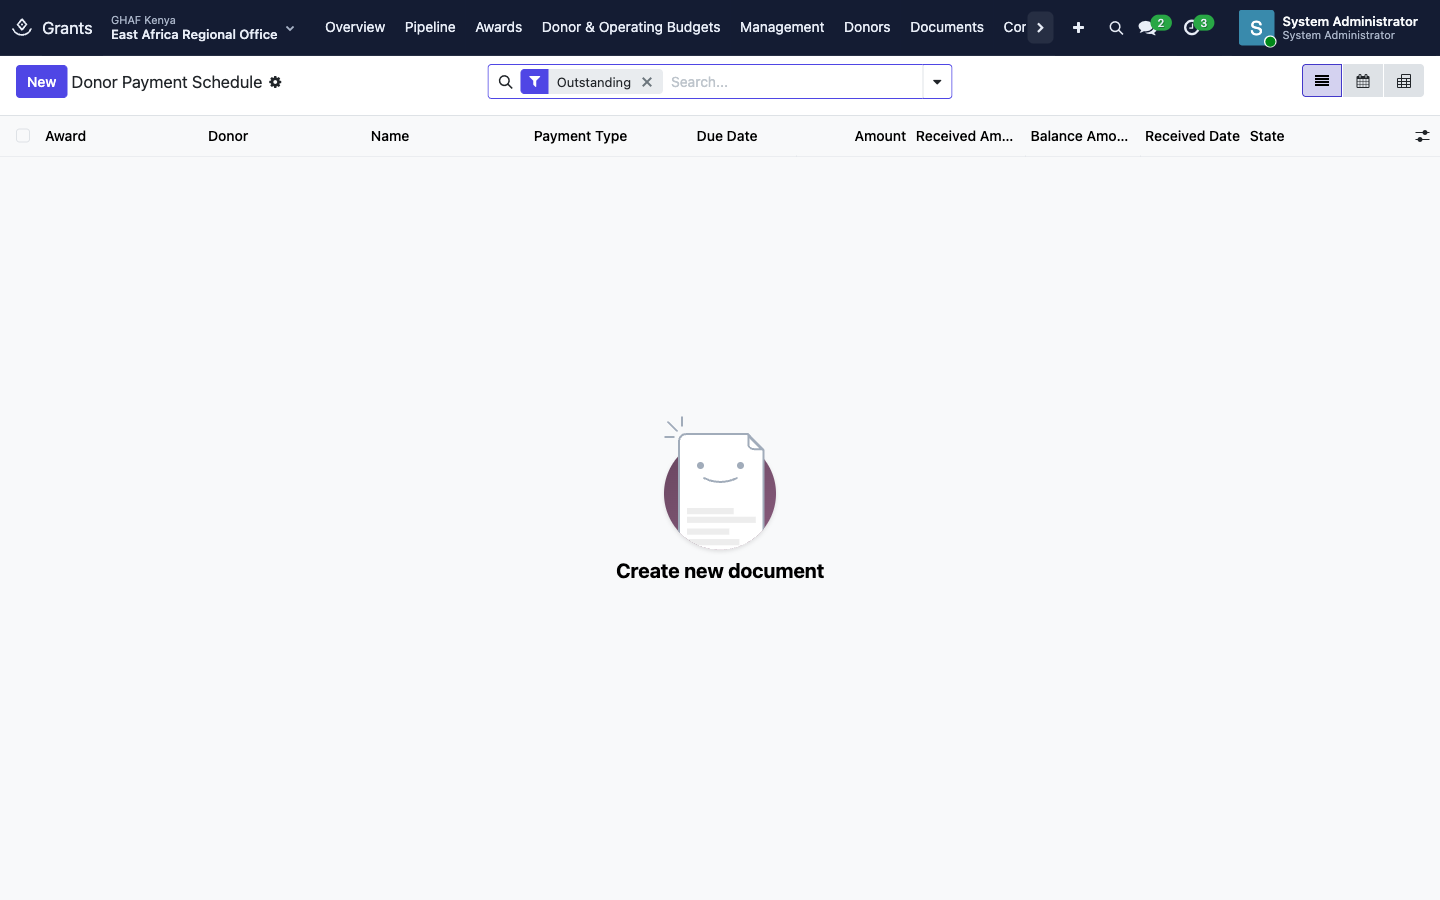Toggle the search options dropdown arrow
Viewport: 1440px width, 900px height.
(937, 82)
